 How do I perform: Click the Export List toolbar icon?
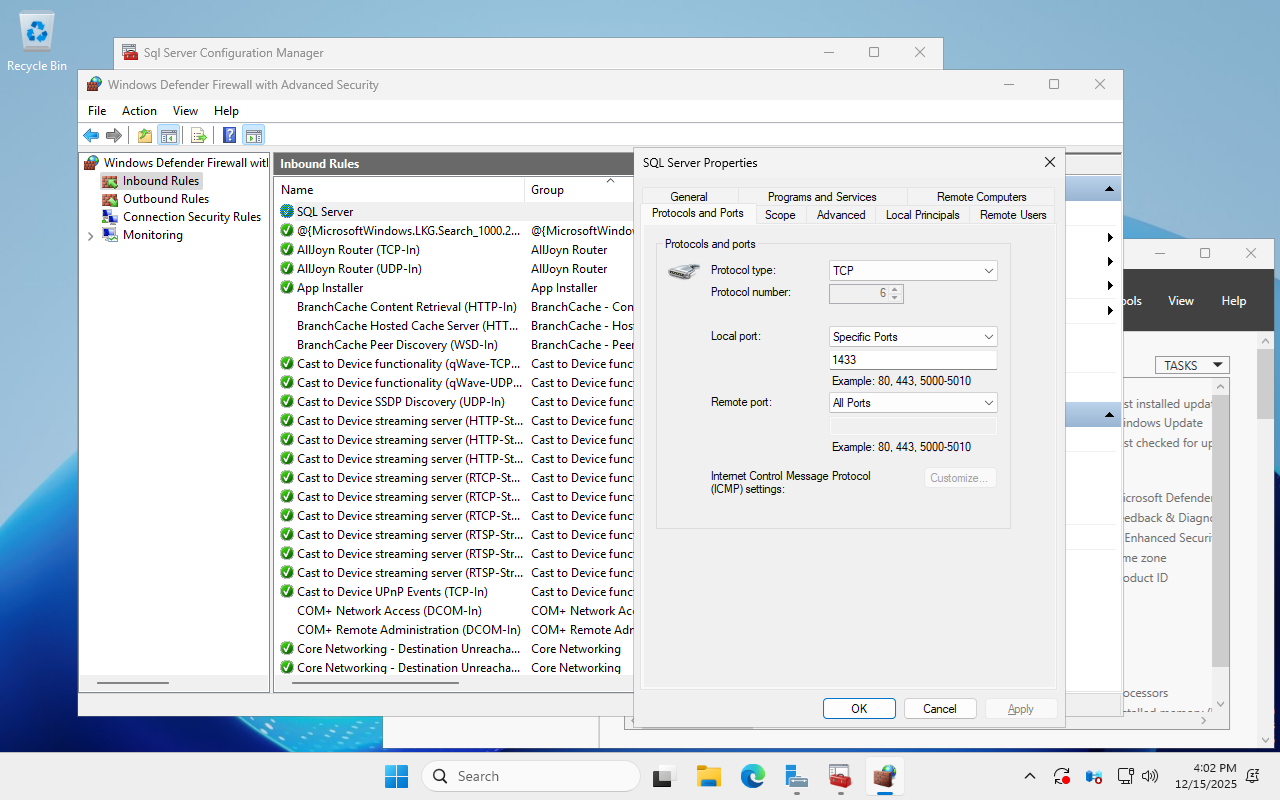coord(198,135)
